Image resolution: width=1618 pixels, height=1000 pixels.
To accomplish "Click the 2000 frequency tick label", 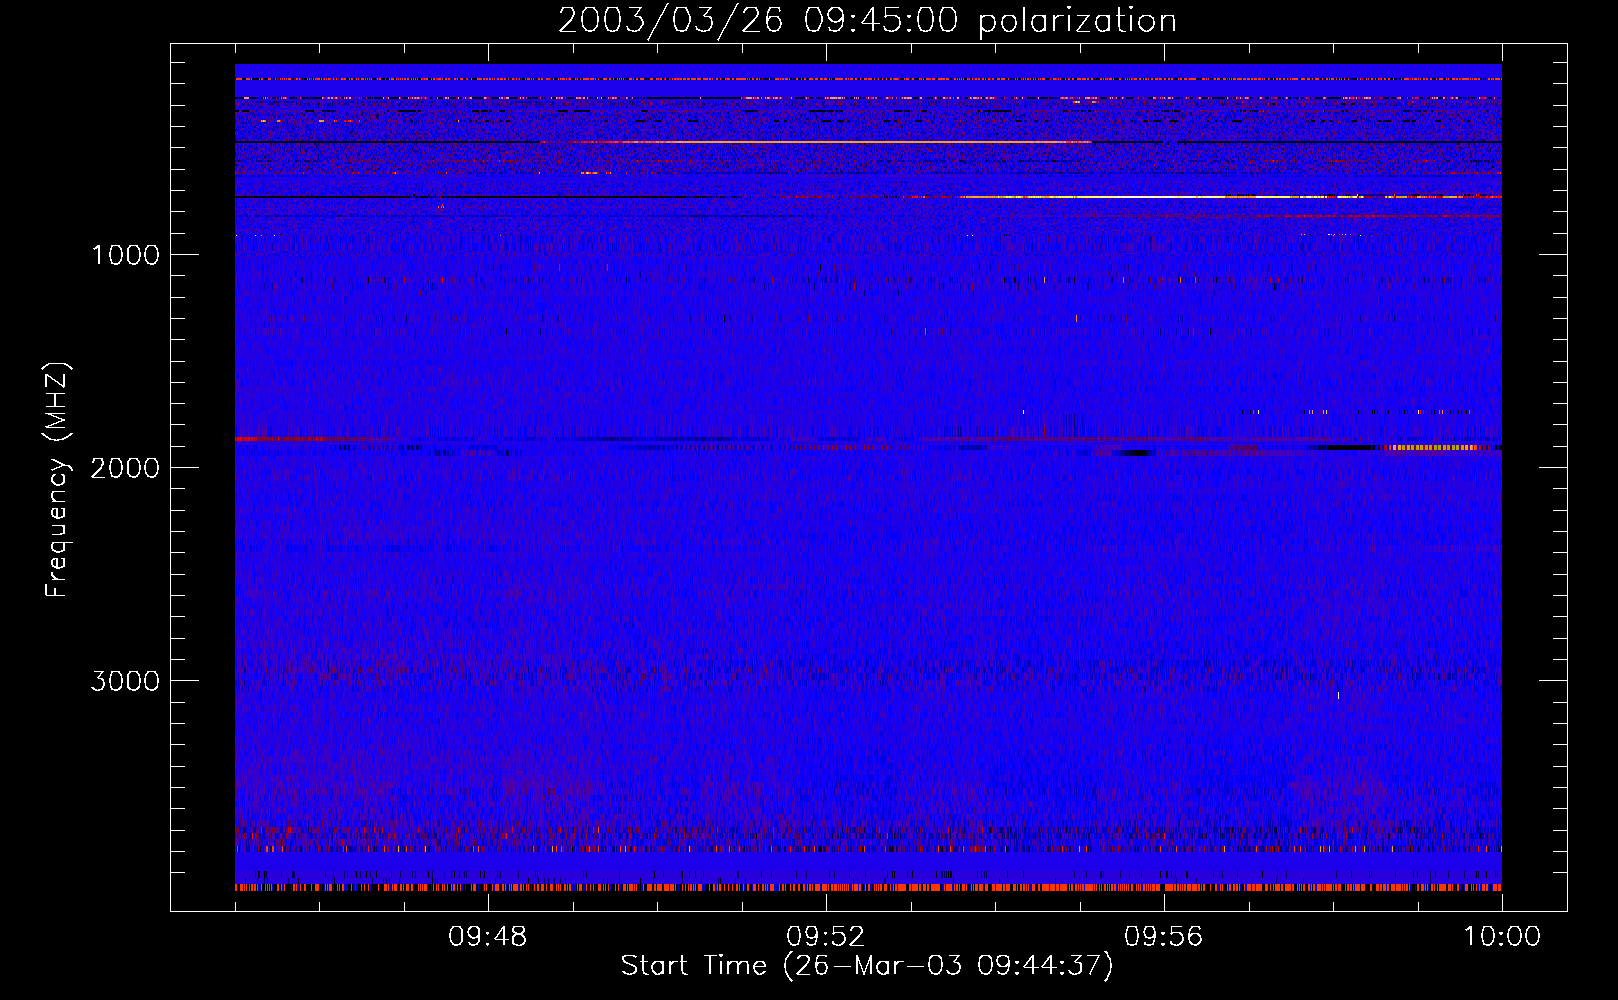I will pyautogui.click(x=125, y=468).
